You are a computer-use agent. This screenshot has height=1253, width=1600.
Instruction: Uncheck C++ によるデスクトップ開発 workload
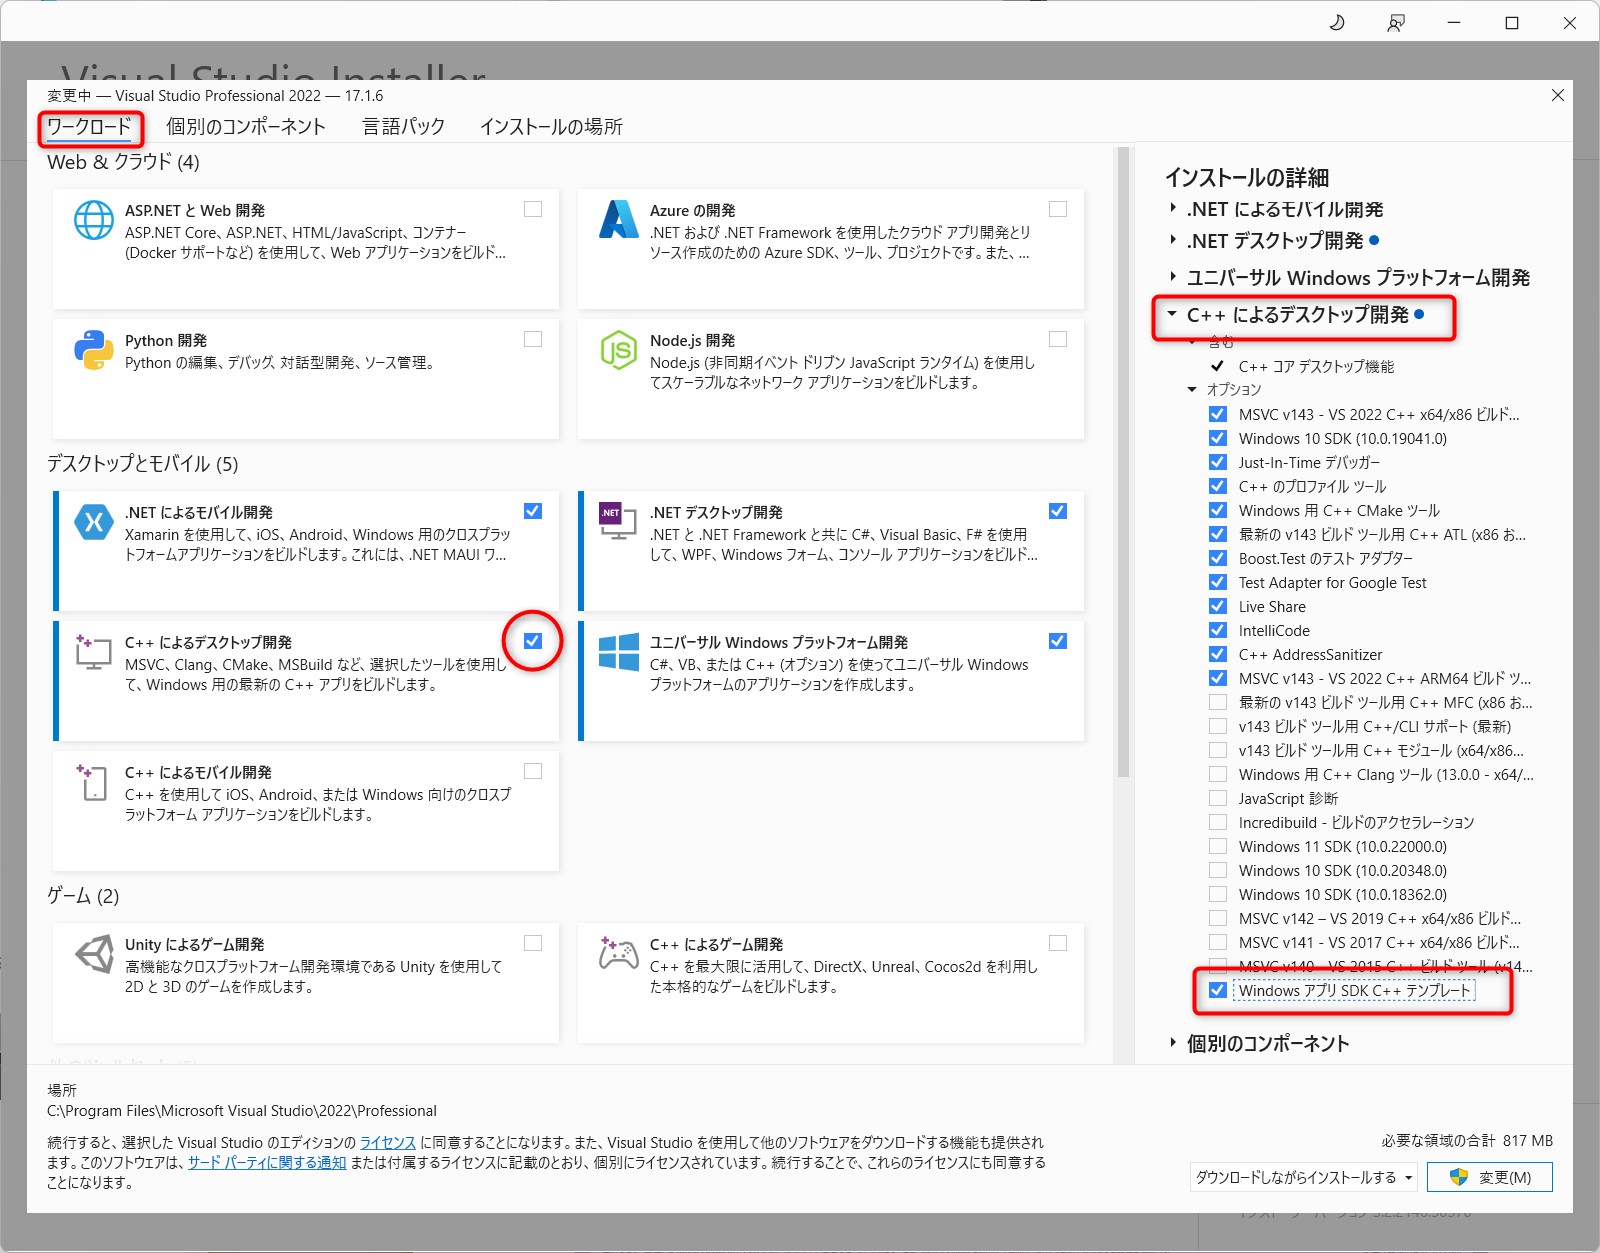533,641
